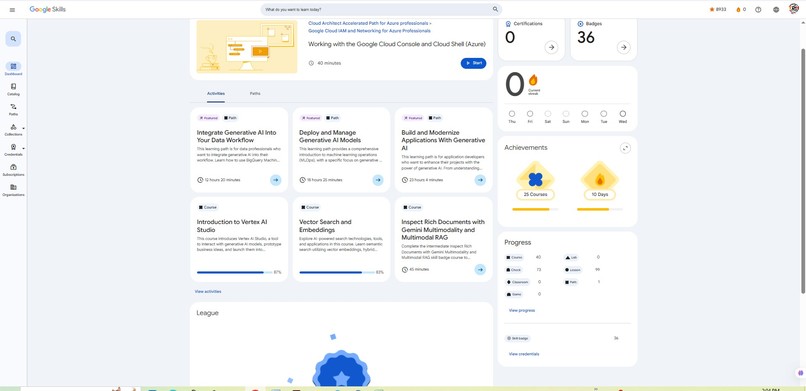Open Paths in the sidebar
Image resolution: width=806 pixels, height=391 pixels.
click(13, 109)
